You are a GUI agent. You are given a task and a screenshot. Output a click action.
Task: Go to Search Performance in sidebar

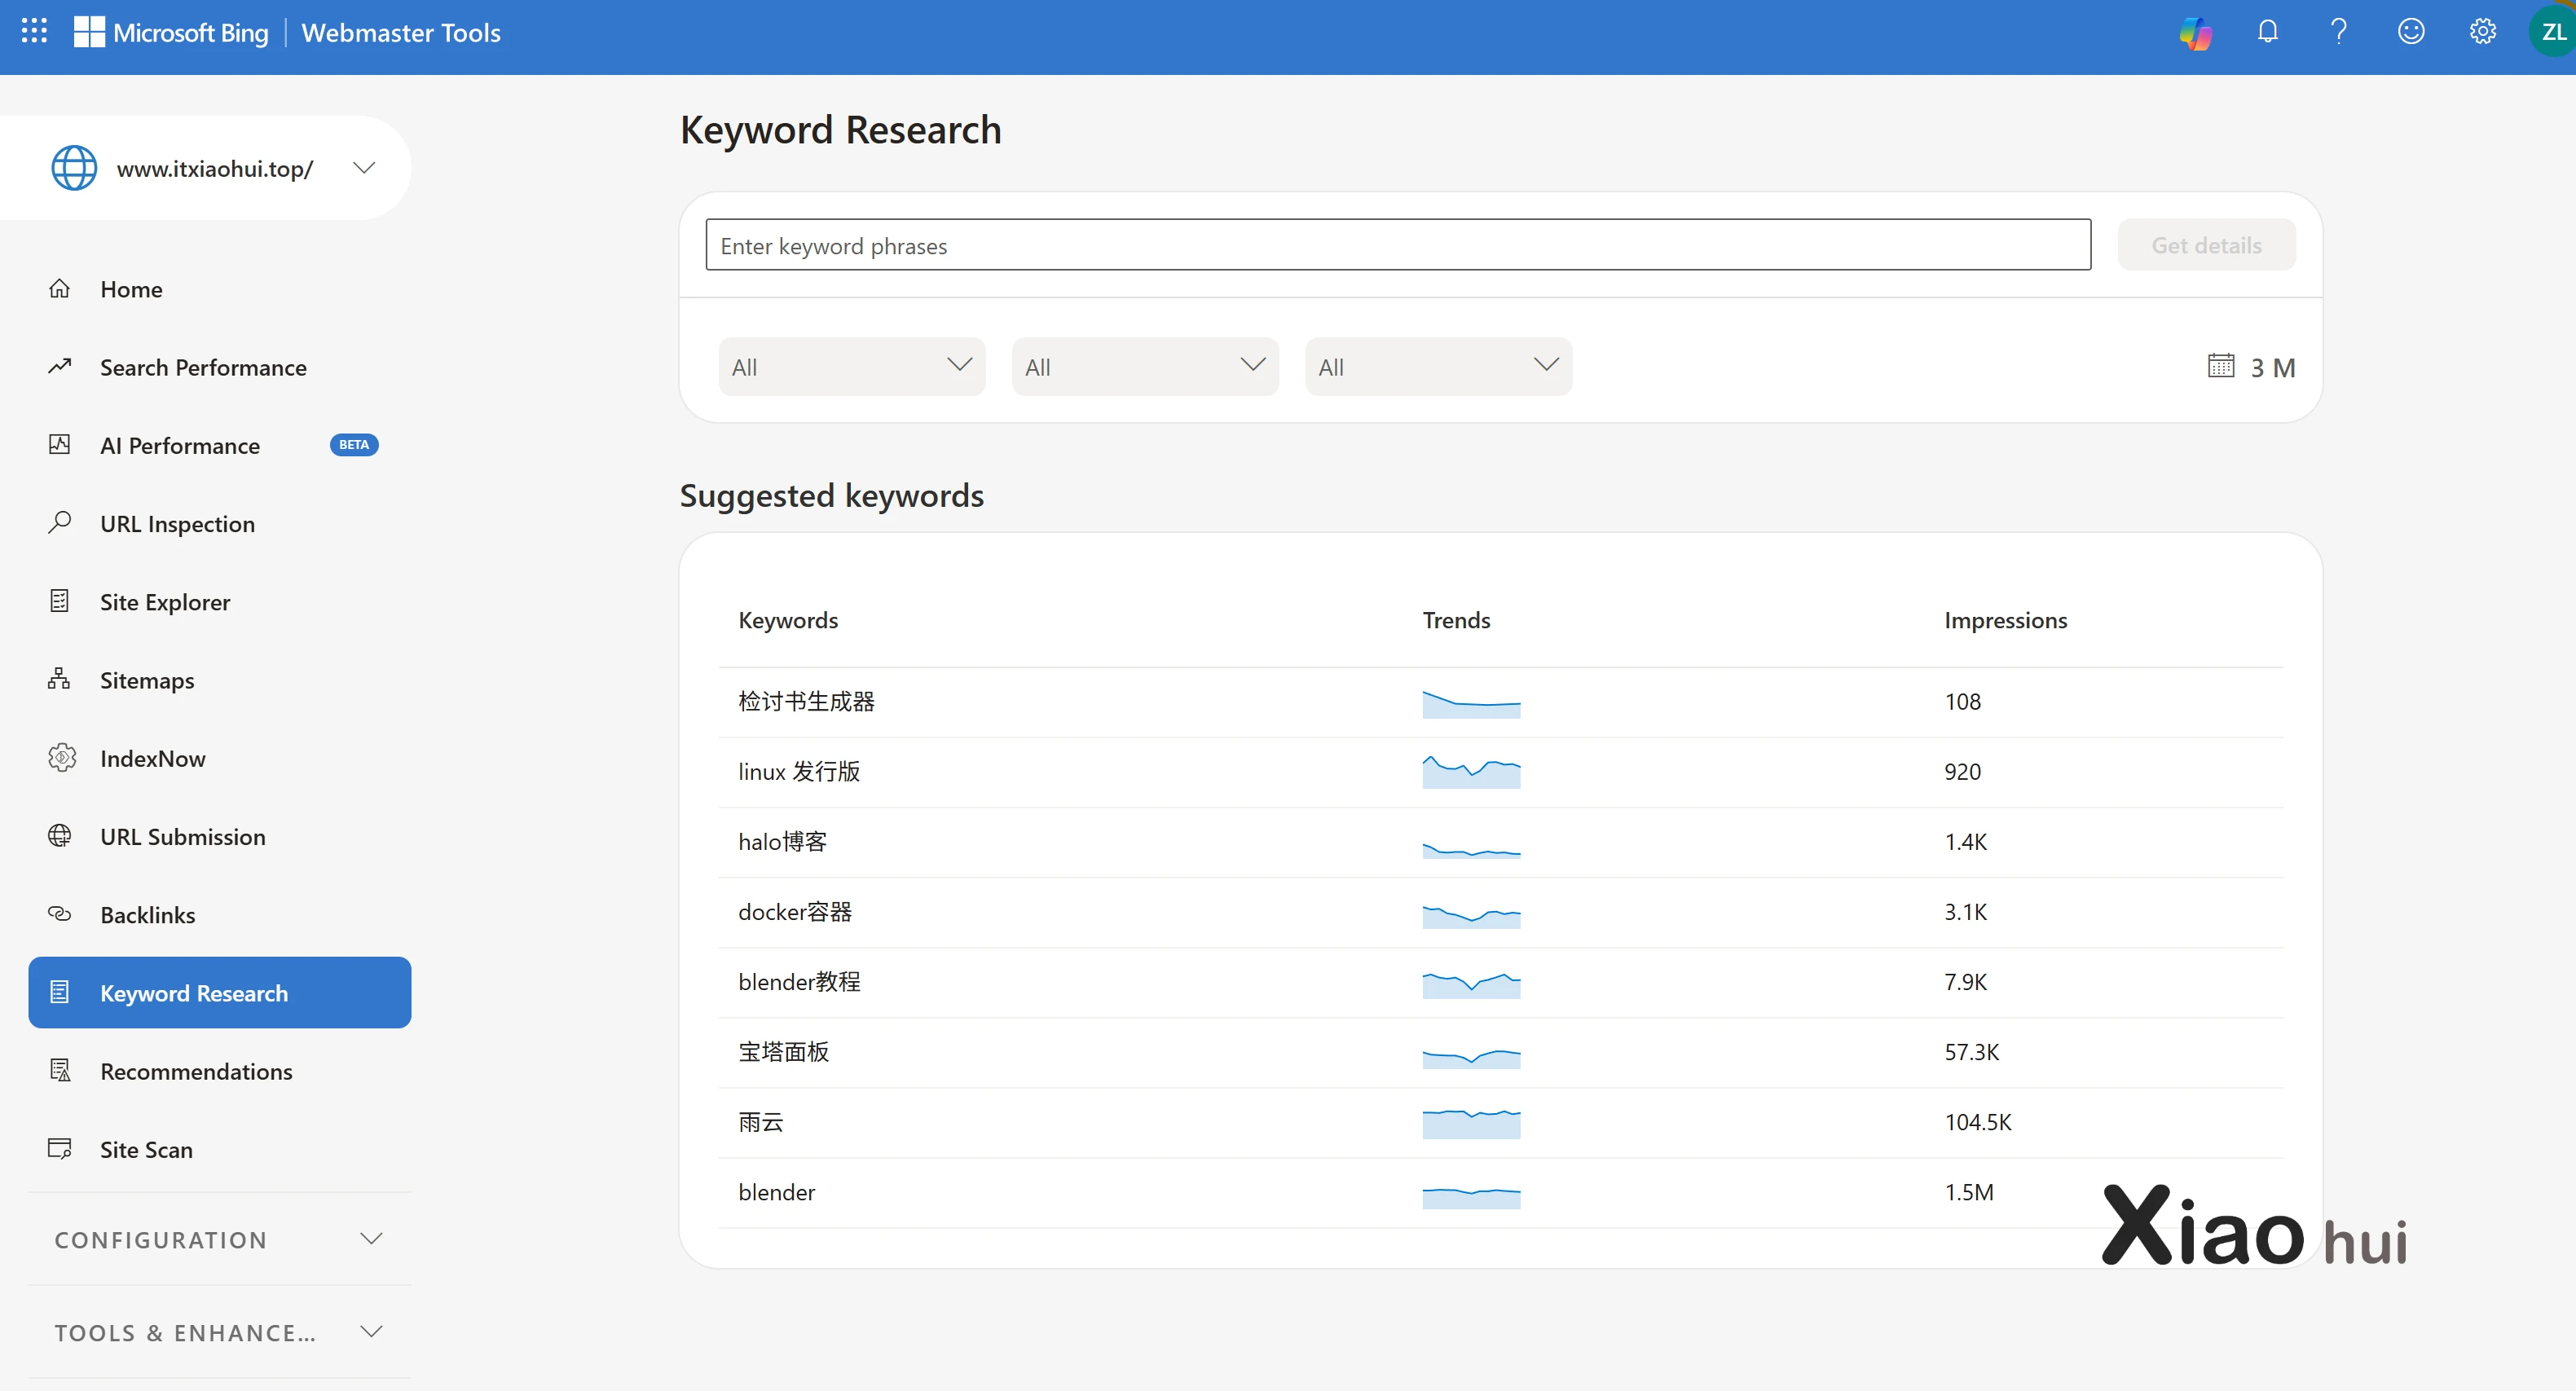click(x=203, y=367)
